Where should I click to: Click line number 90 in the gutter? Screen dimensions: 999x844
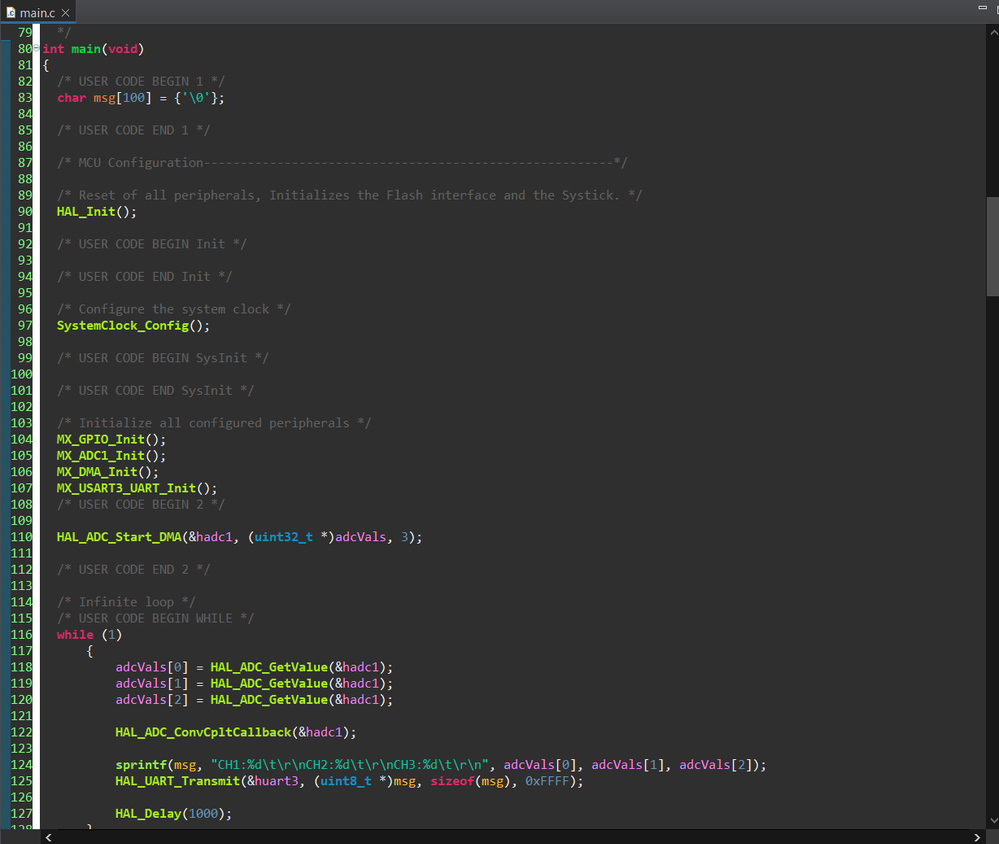25,211
